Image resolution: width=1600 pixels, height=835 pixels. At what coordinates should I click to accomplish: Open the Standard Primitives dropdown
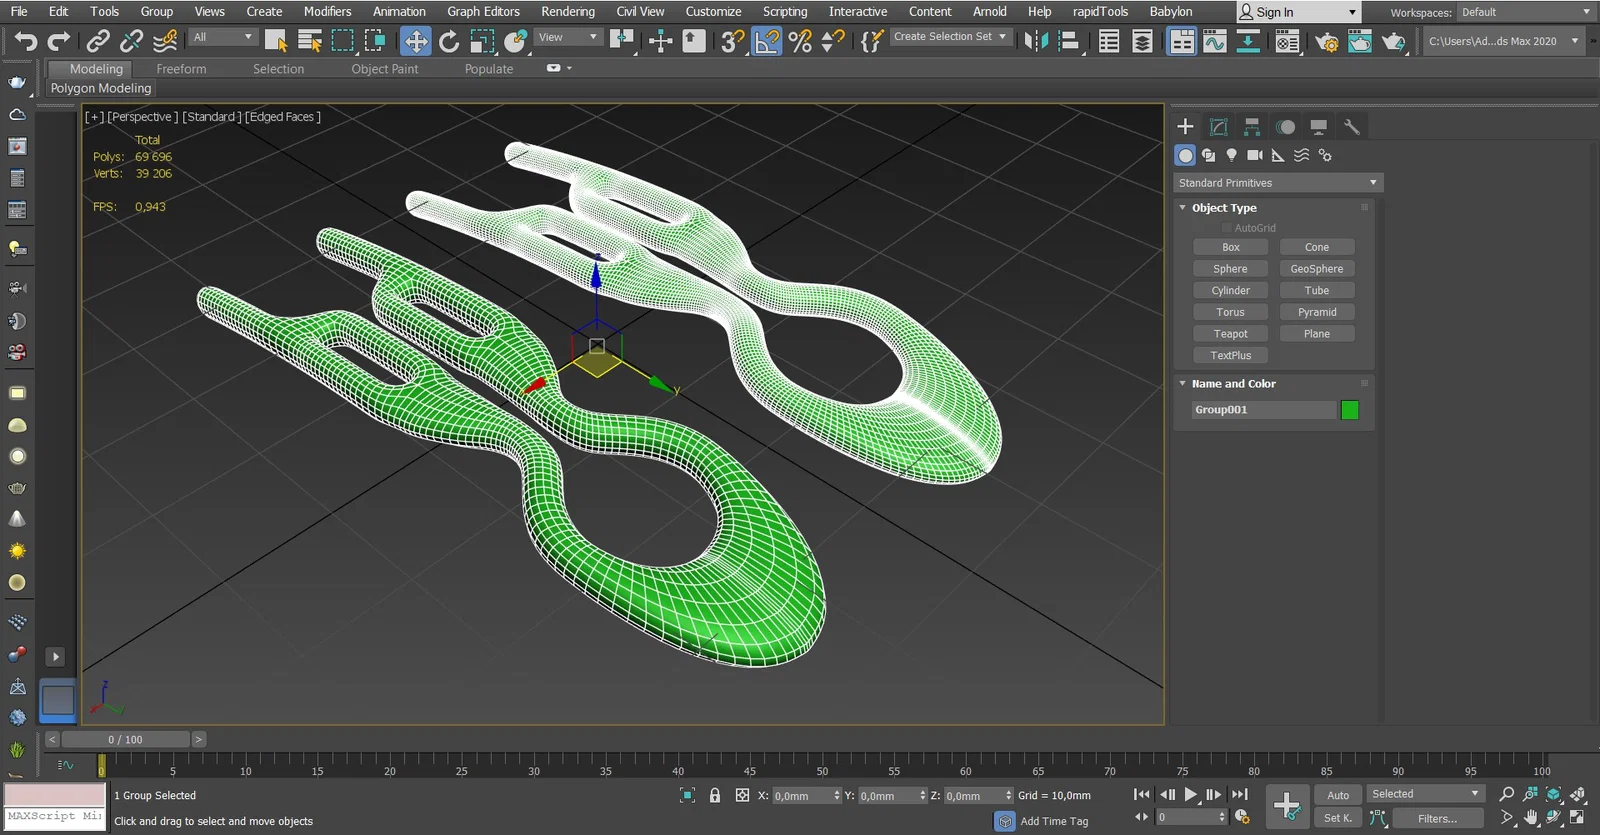[1277, 183]
